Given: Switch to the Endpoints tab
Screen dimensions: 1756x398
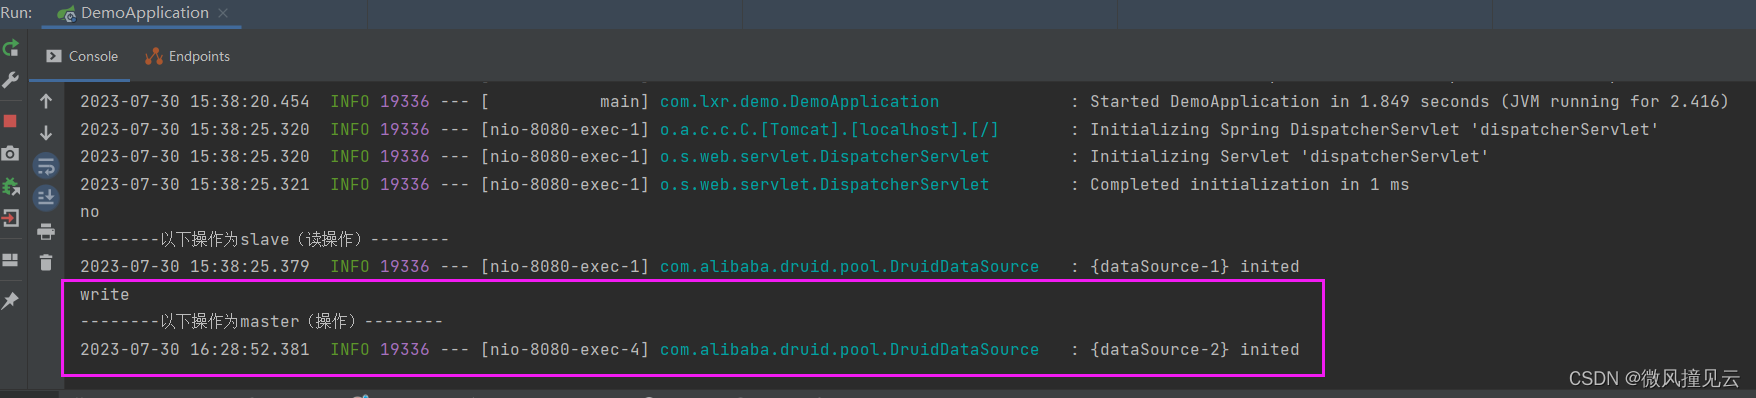Looking at the screenshot, I should (188, 56).
